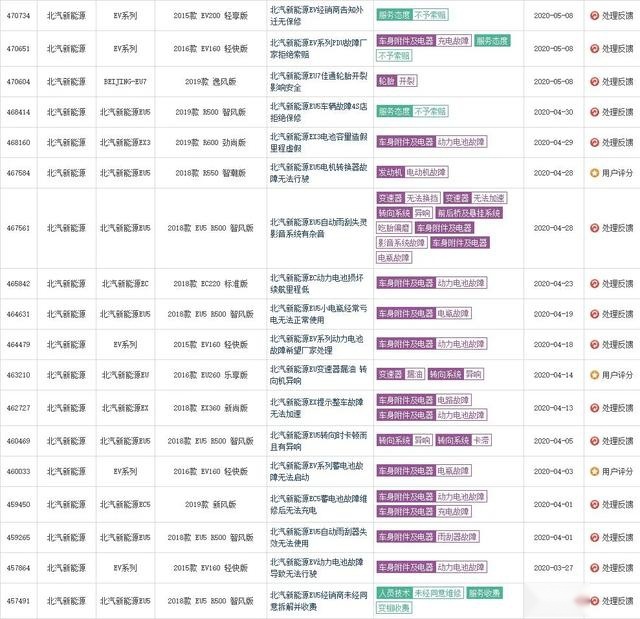Click complaint ID 467561
Image resolution: width=640 pixels, height=619 pixels.
tap(18, 228)
